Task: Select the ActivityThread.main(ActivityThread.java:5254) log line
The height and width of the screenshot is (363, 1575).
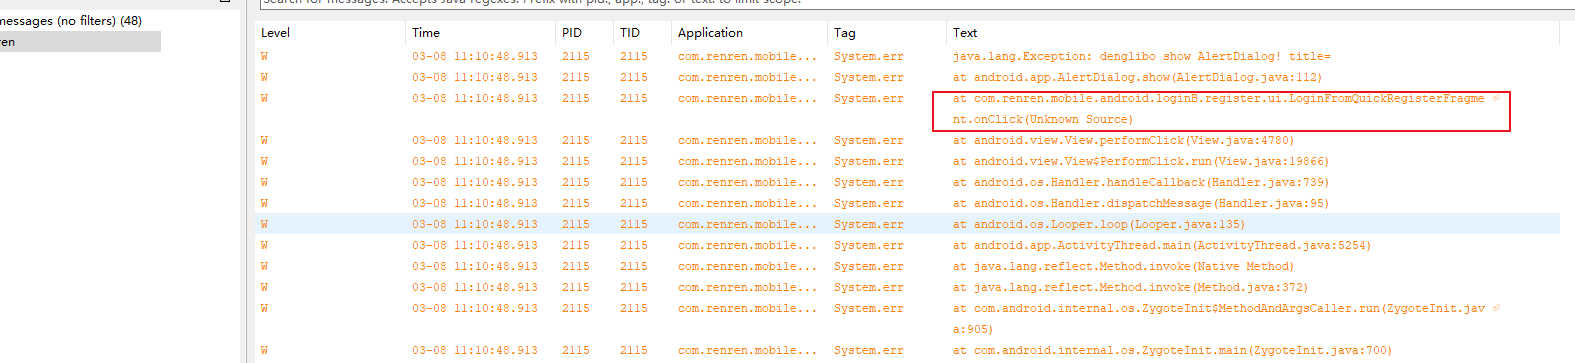Action: tap(909, 246)
